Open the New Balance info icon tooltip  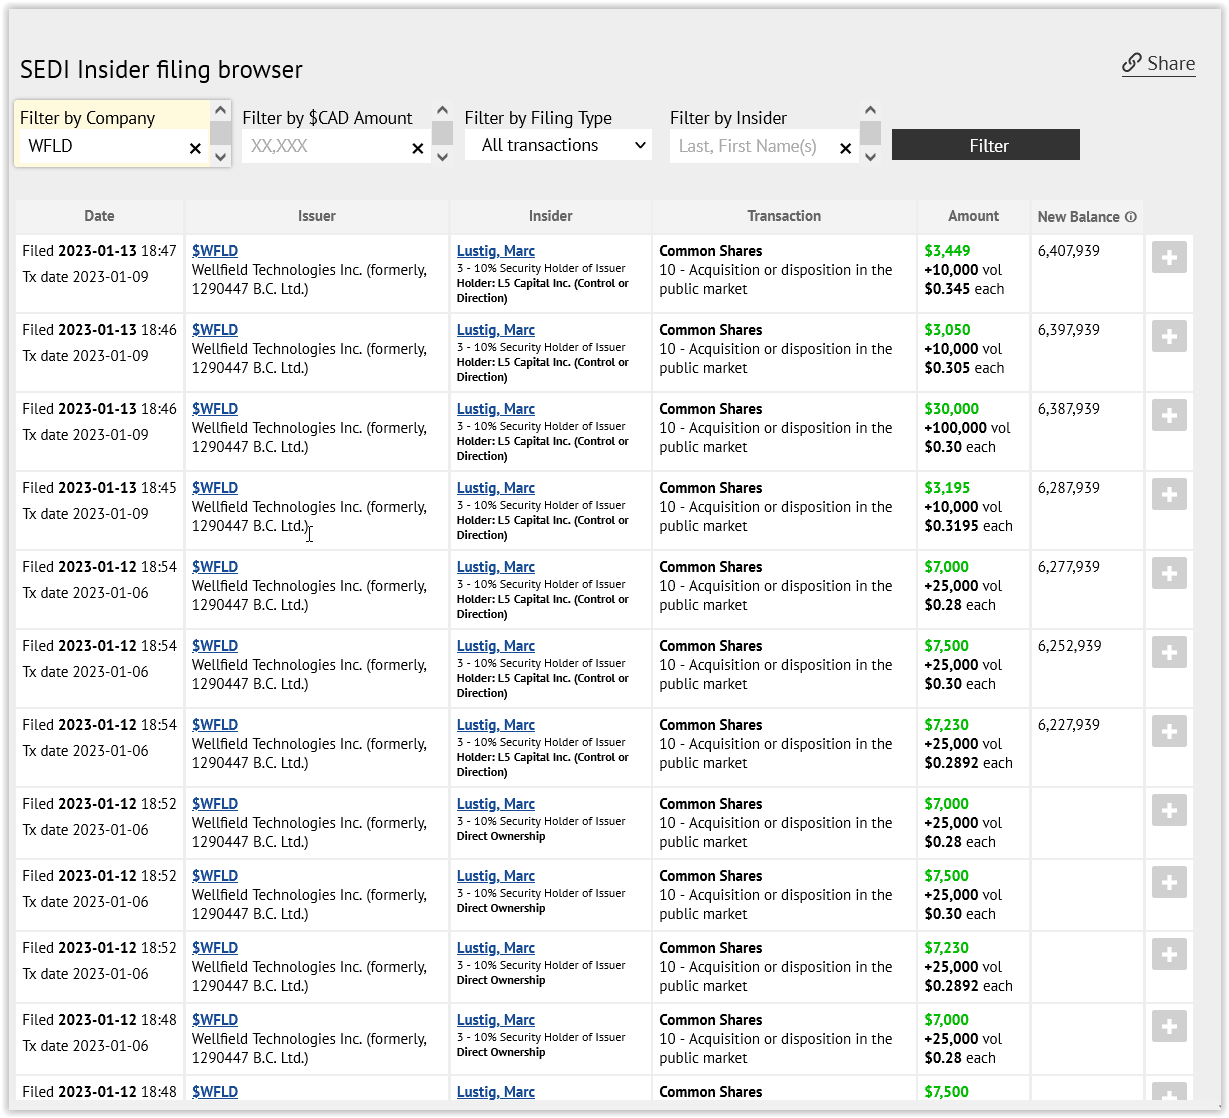pyautogui.click(x=1131, y=216)
